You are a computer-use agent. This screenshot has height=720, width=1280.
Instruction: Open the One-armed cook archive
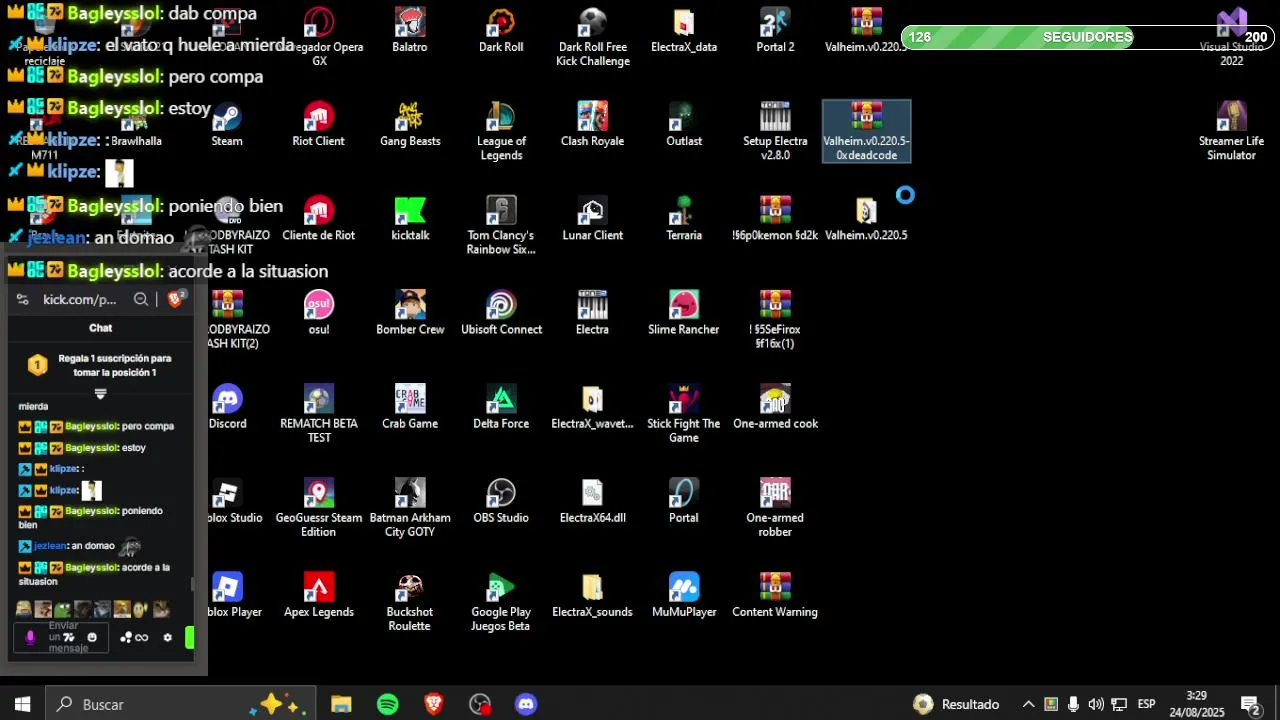coord(775,407)
